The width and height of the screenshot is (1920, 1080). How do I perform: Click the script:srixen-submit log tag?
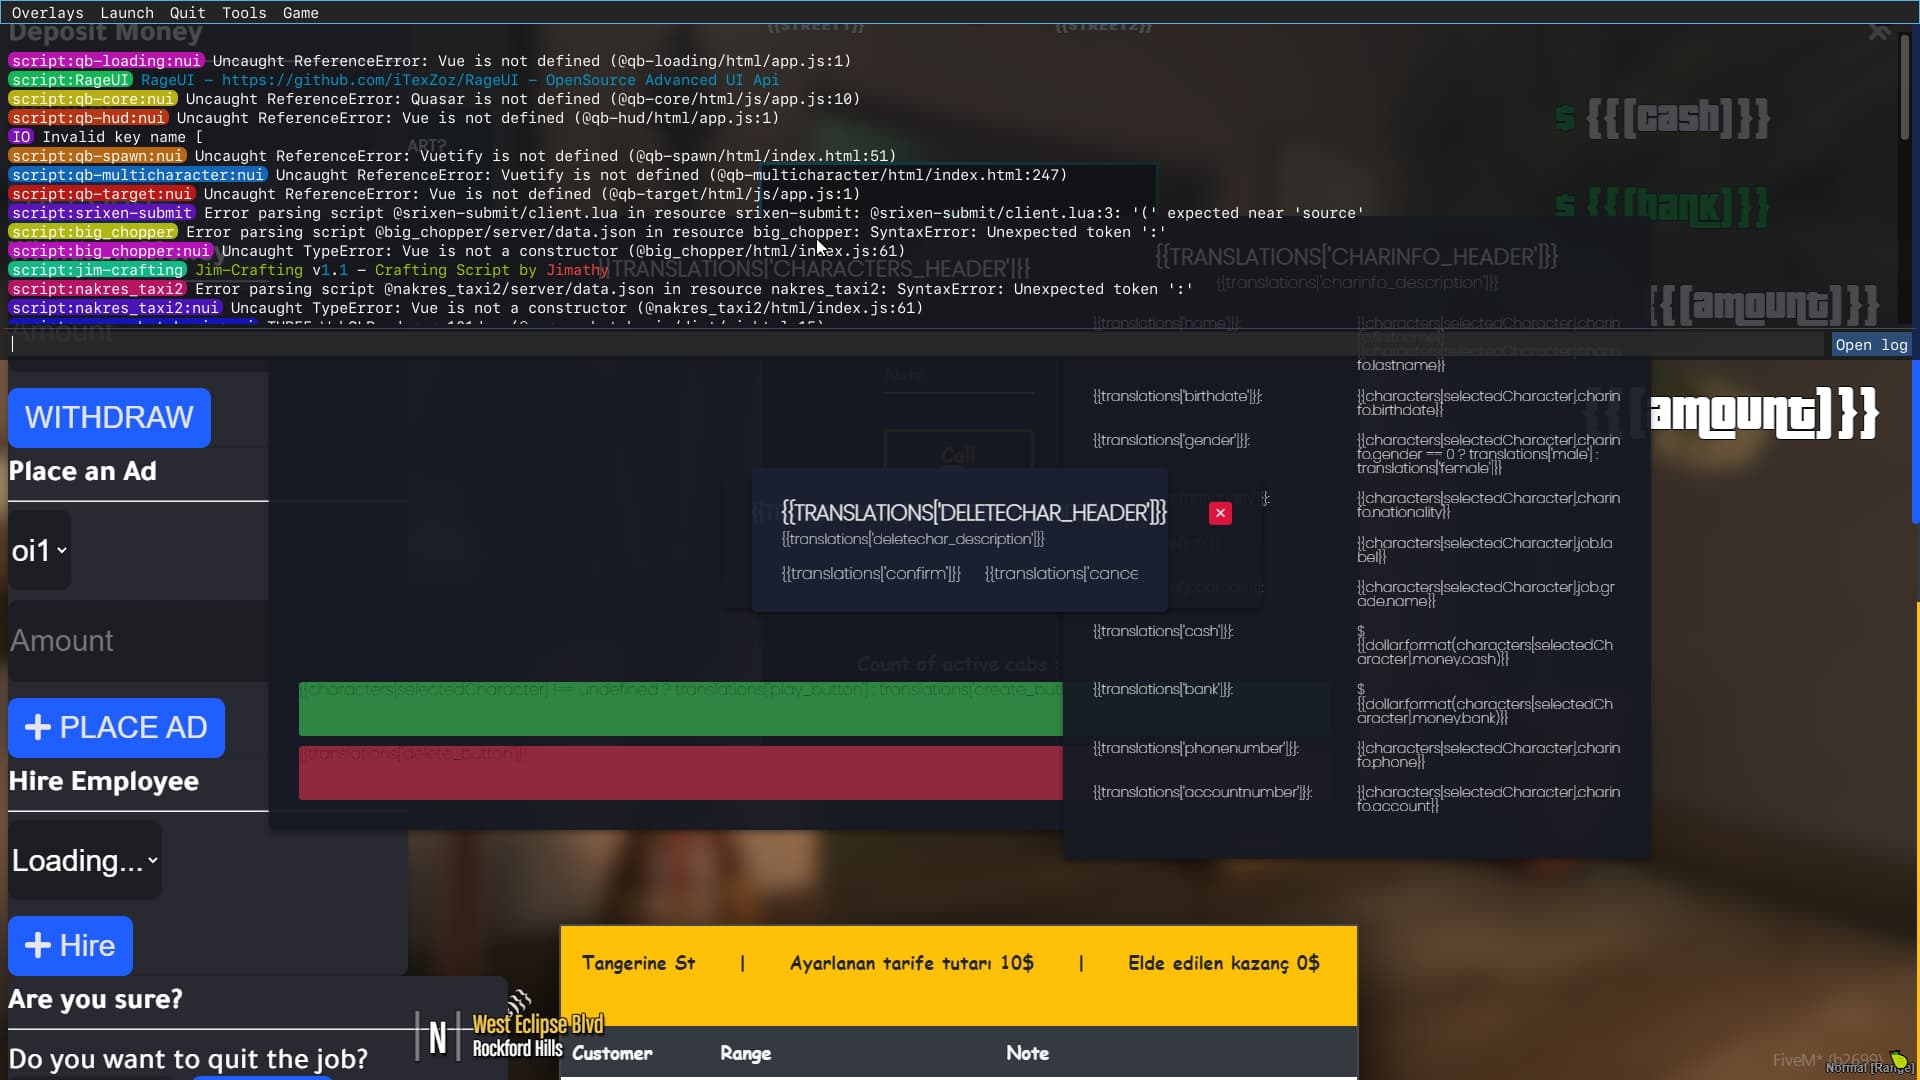click(x=101, y=213)
